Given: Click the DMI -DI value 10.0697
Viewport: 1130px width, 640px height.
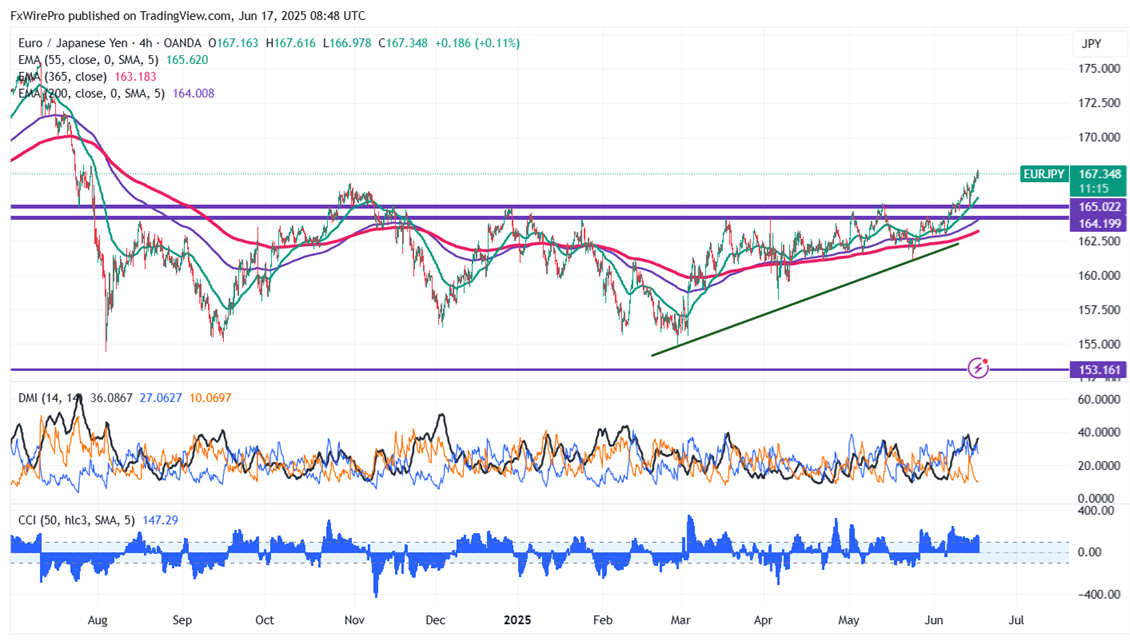Looking at the screenshot, I should [210, 398].
